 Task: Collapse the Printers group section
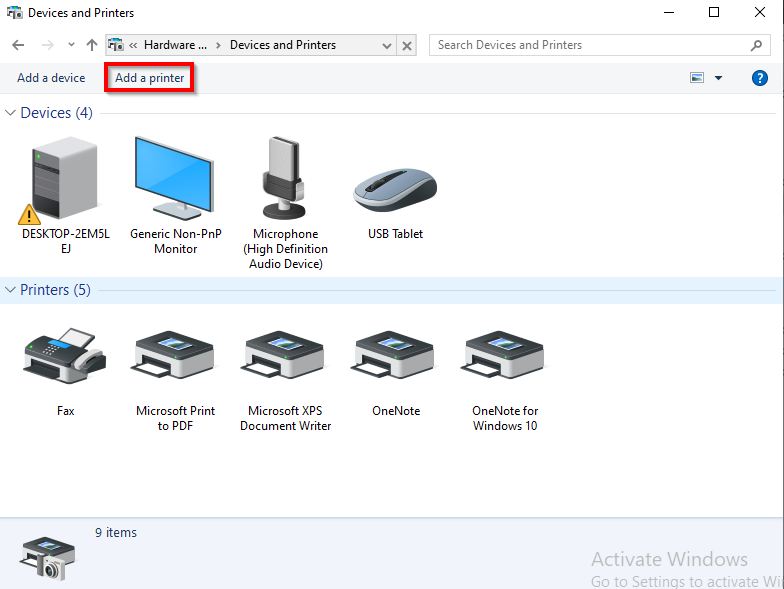11,290
